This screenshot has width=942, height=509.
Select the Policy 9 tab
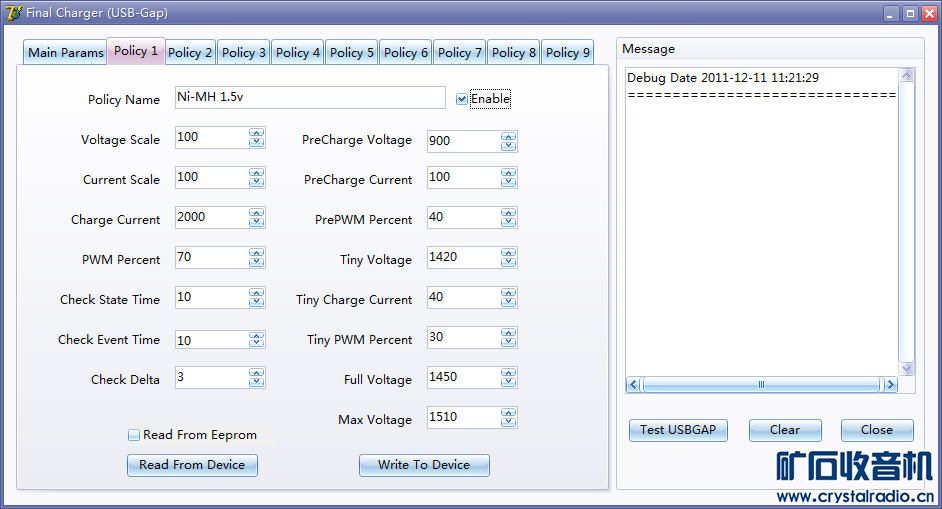568,52
